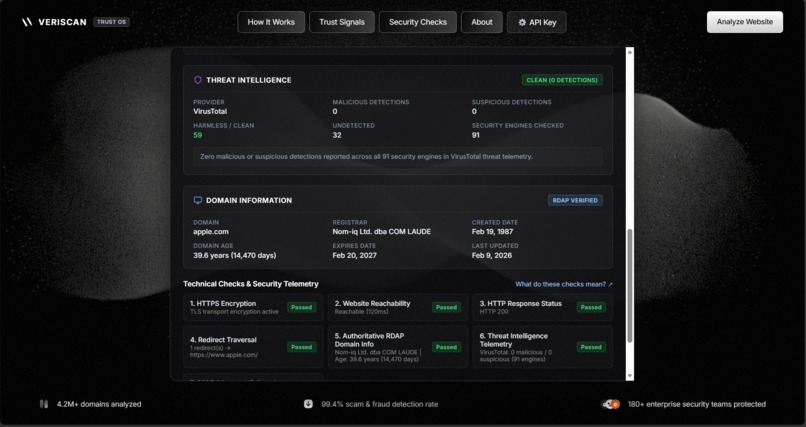Open 'What do these checks mean?' link
Image resolution: width=806 pixels, height=427 pixels.
[564, 284]
